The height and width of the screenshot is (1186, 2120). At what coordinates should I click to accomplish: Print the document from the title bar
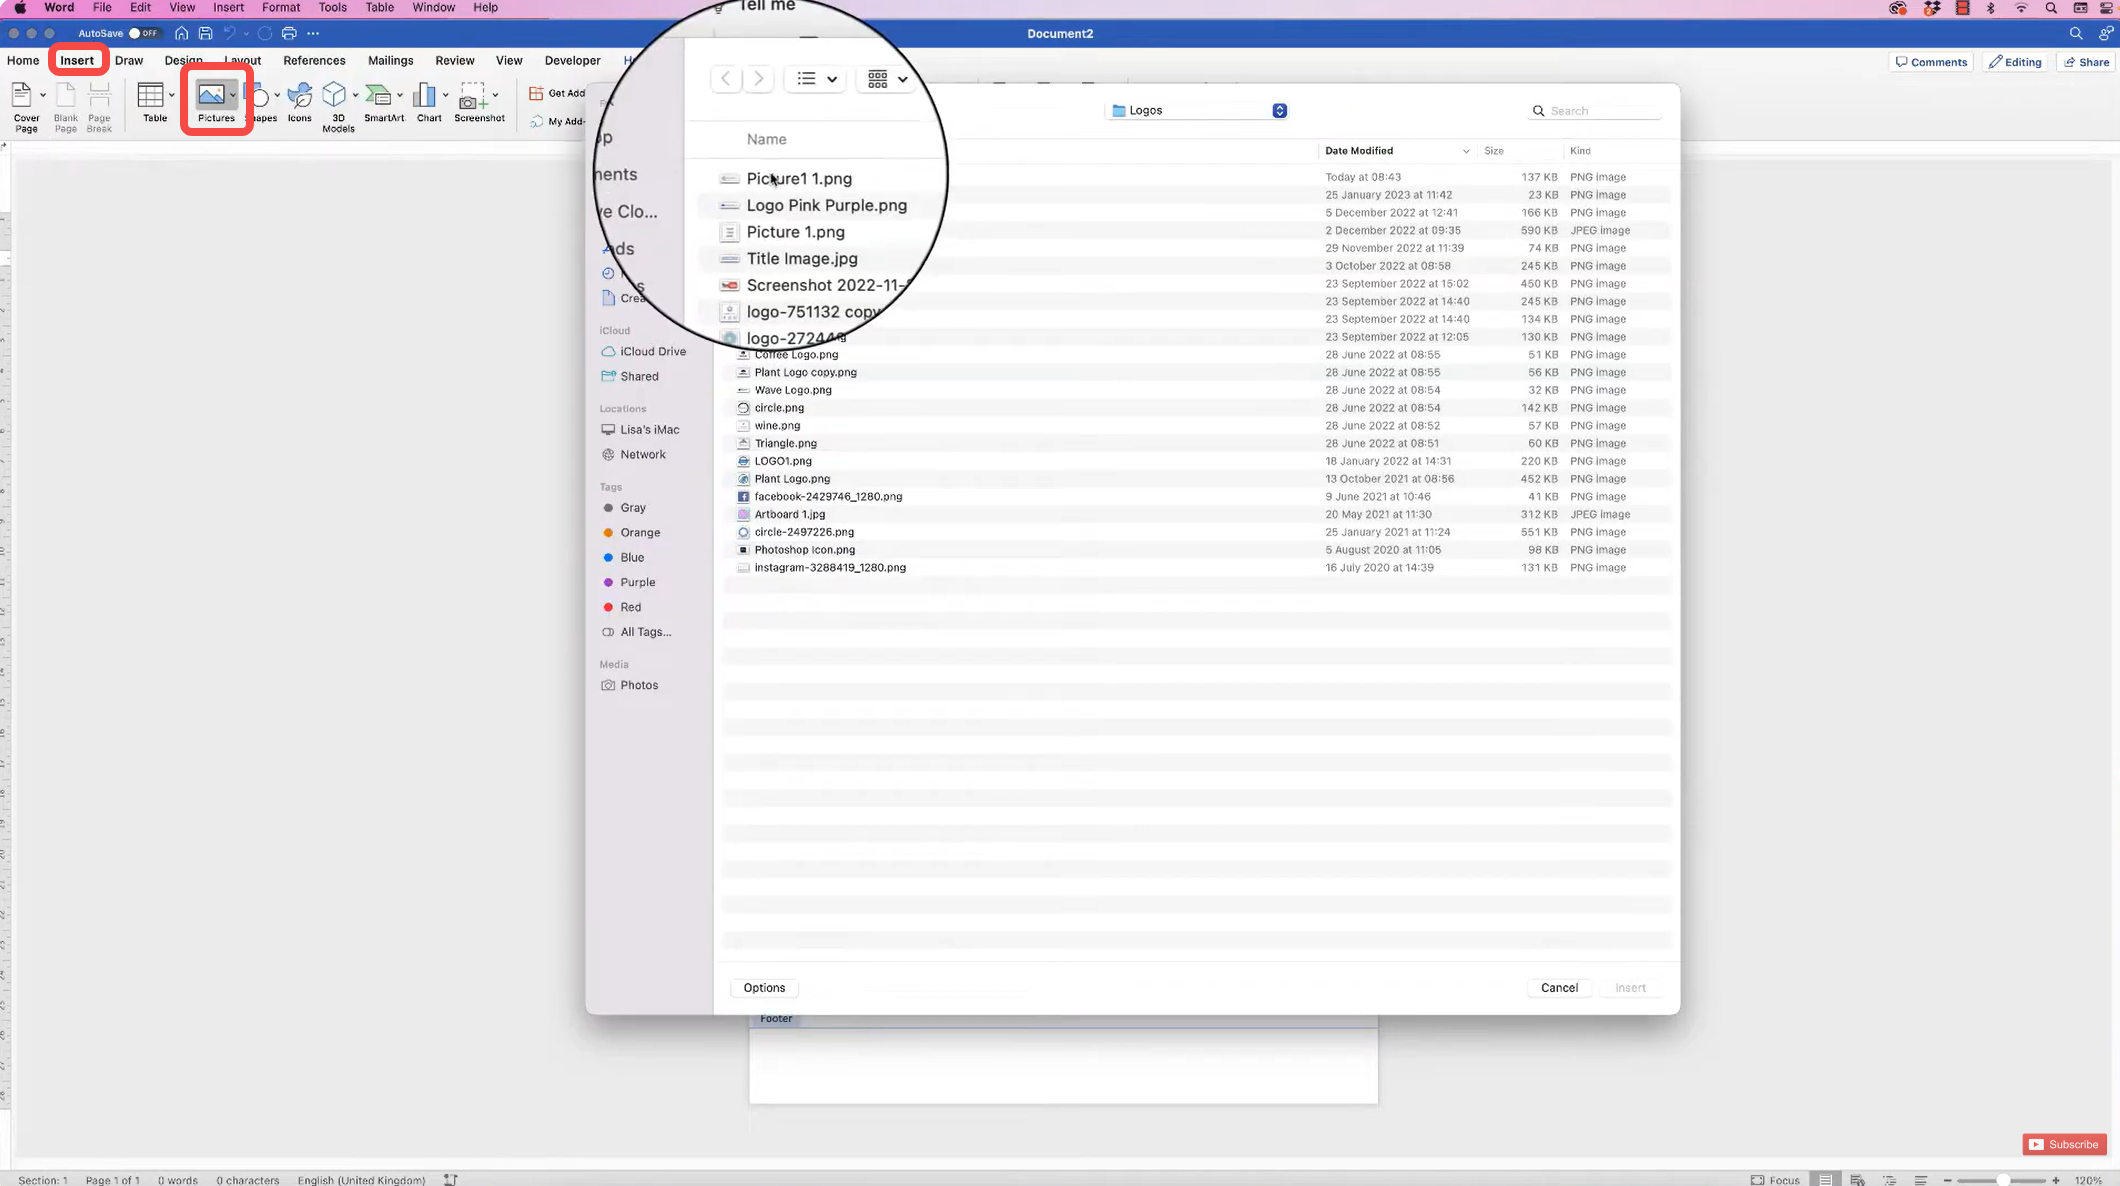pyautogui.click(x=289, y=33)
